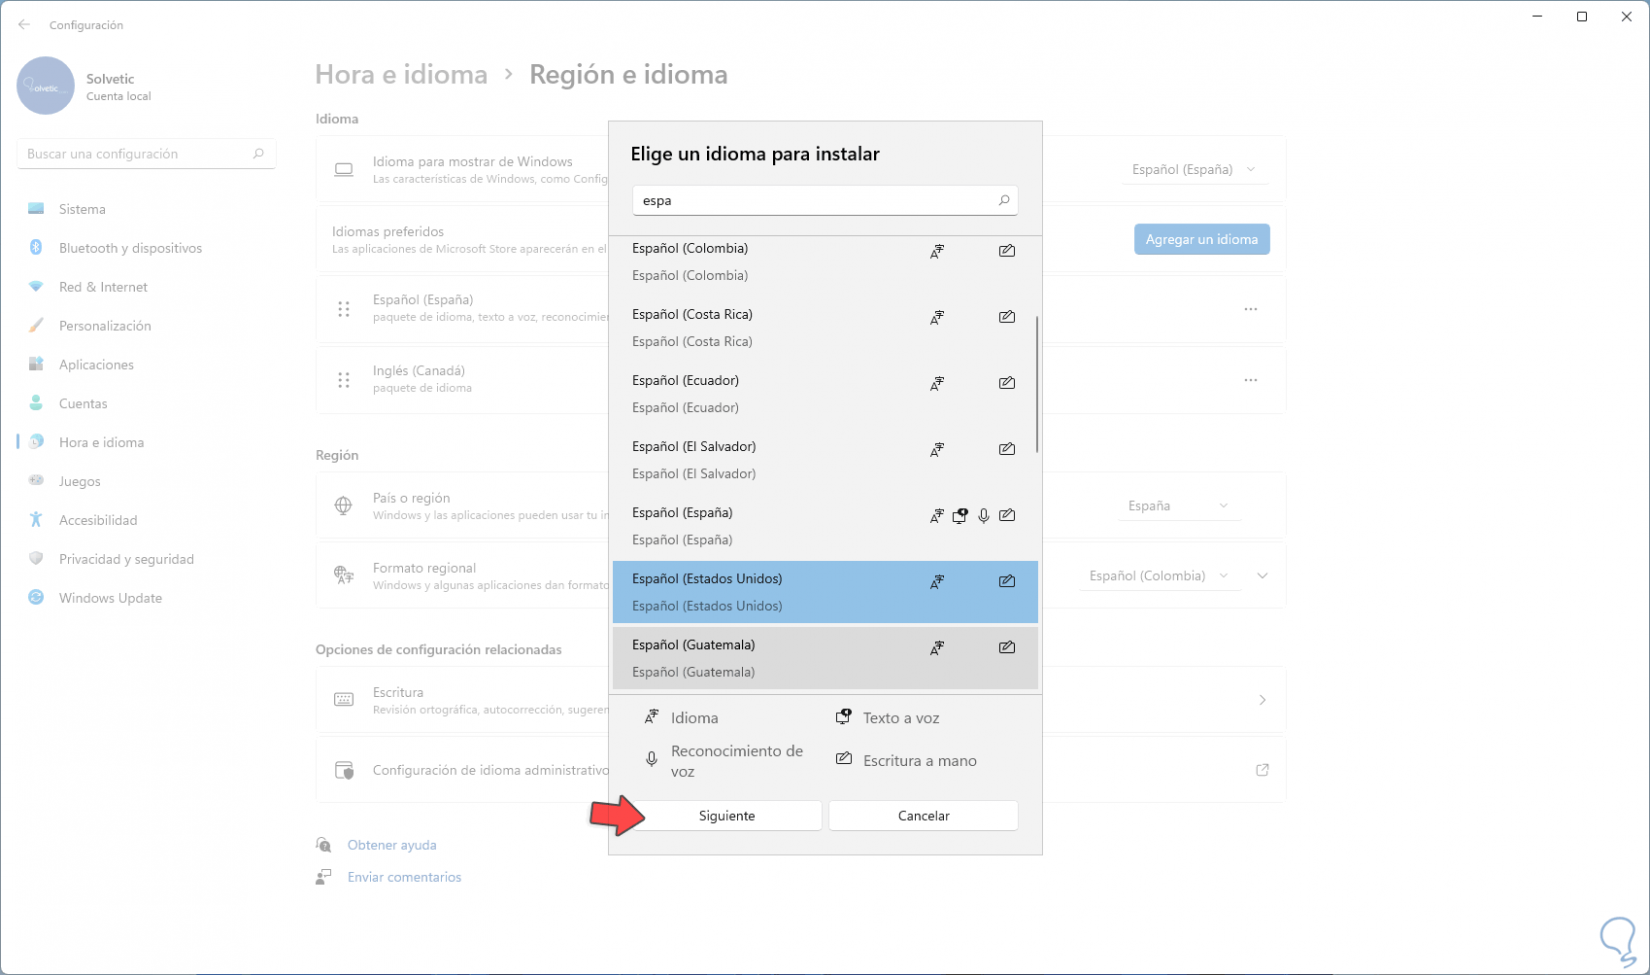Screen dimensions: 1650x975
Task: Click the Solvetic account avatar
Action: click(x=46, y=86)
